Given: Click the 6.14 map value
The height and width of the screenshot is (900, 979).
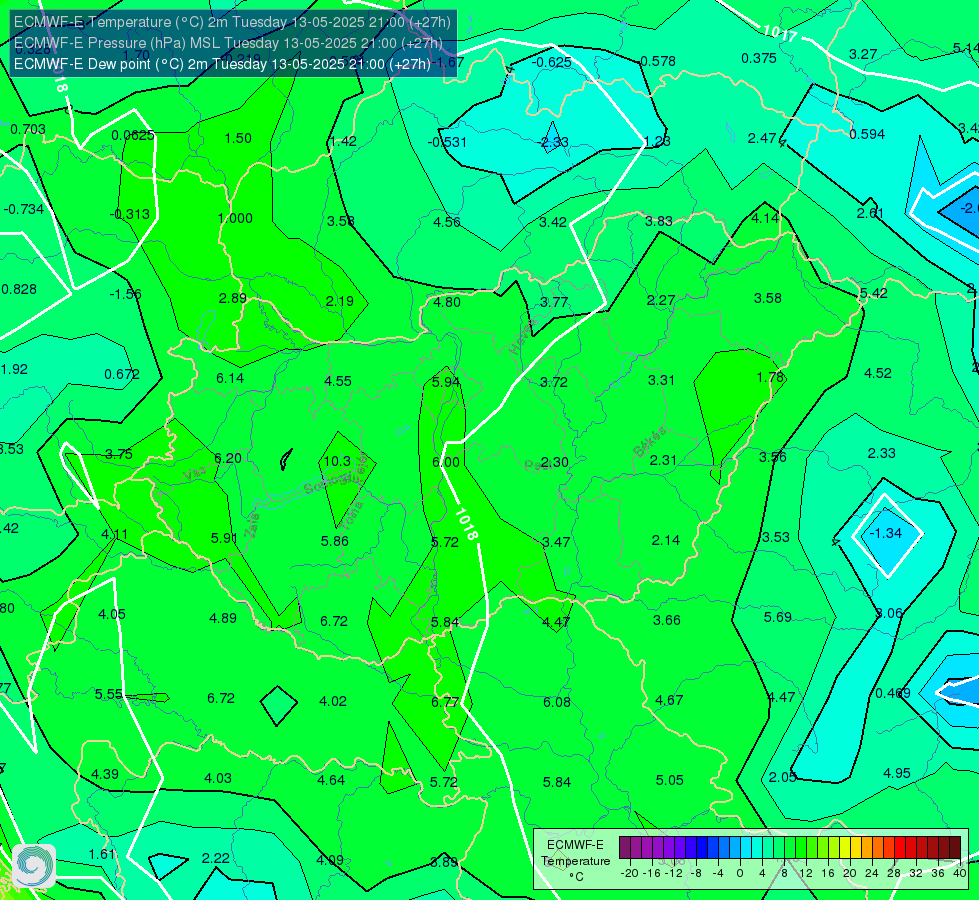Looking at the screenshot, I should pyautogui.click(x=230, y=378).
